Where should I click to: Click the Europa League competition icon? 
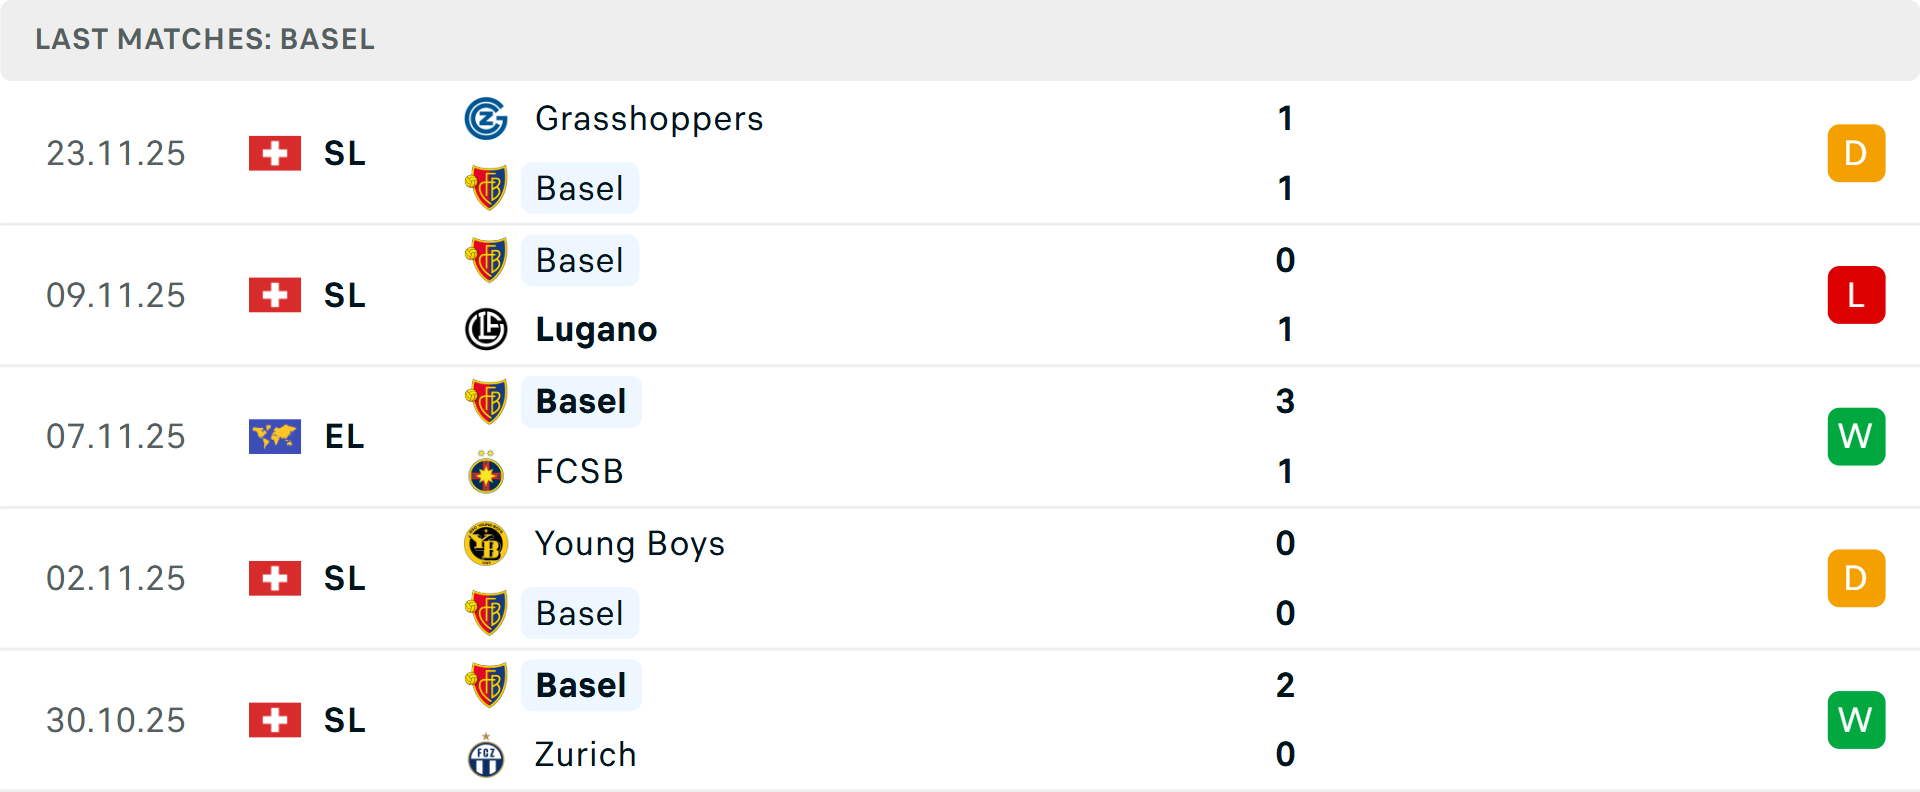coord(274,436)
